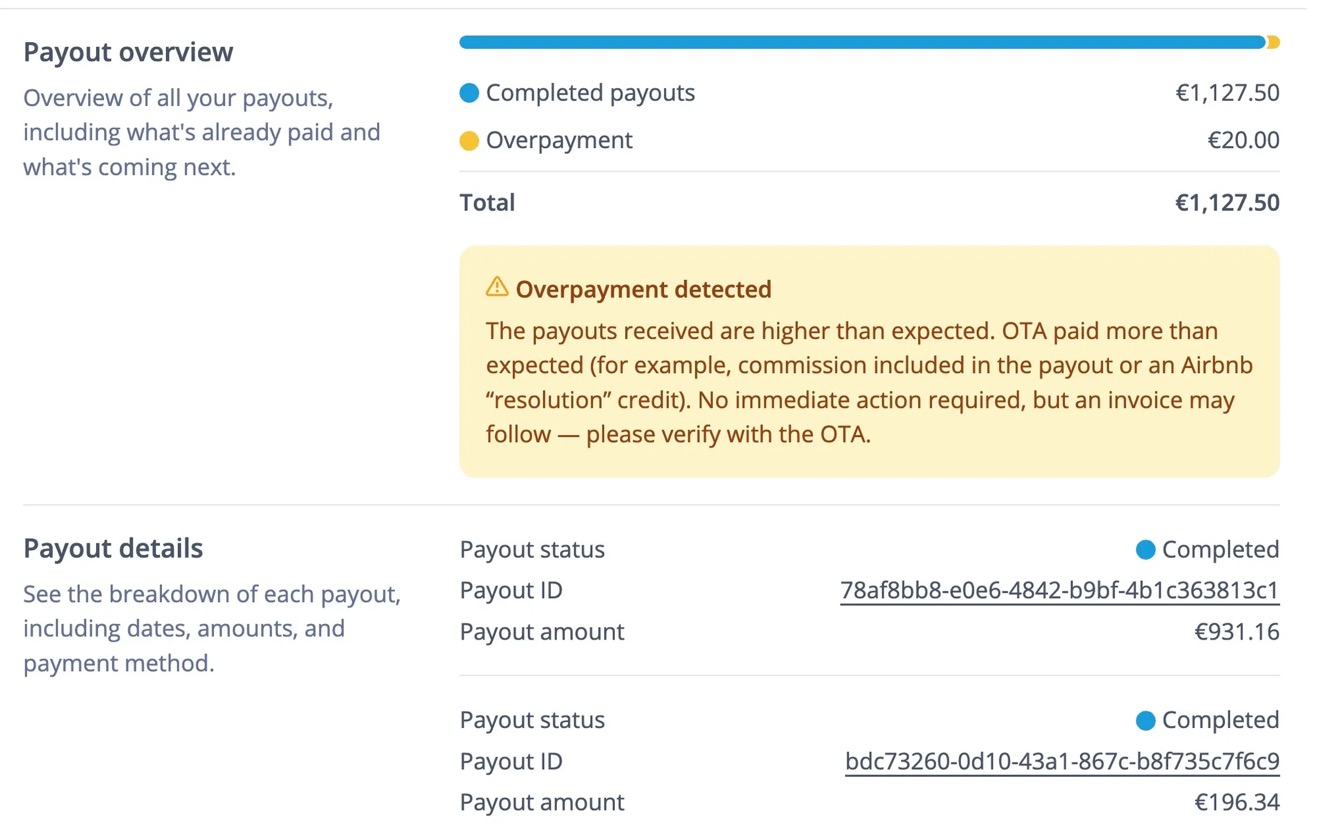Viewport: 1334px width, 832px height.
Task: Click the 'Overpayment detected' alert title
Action: 643,290
